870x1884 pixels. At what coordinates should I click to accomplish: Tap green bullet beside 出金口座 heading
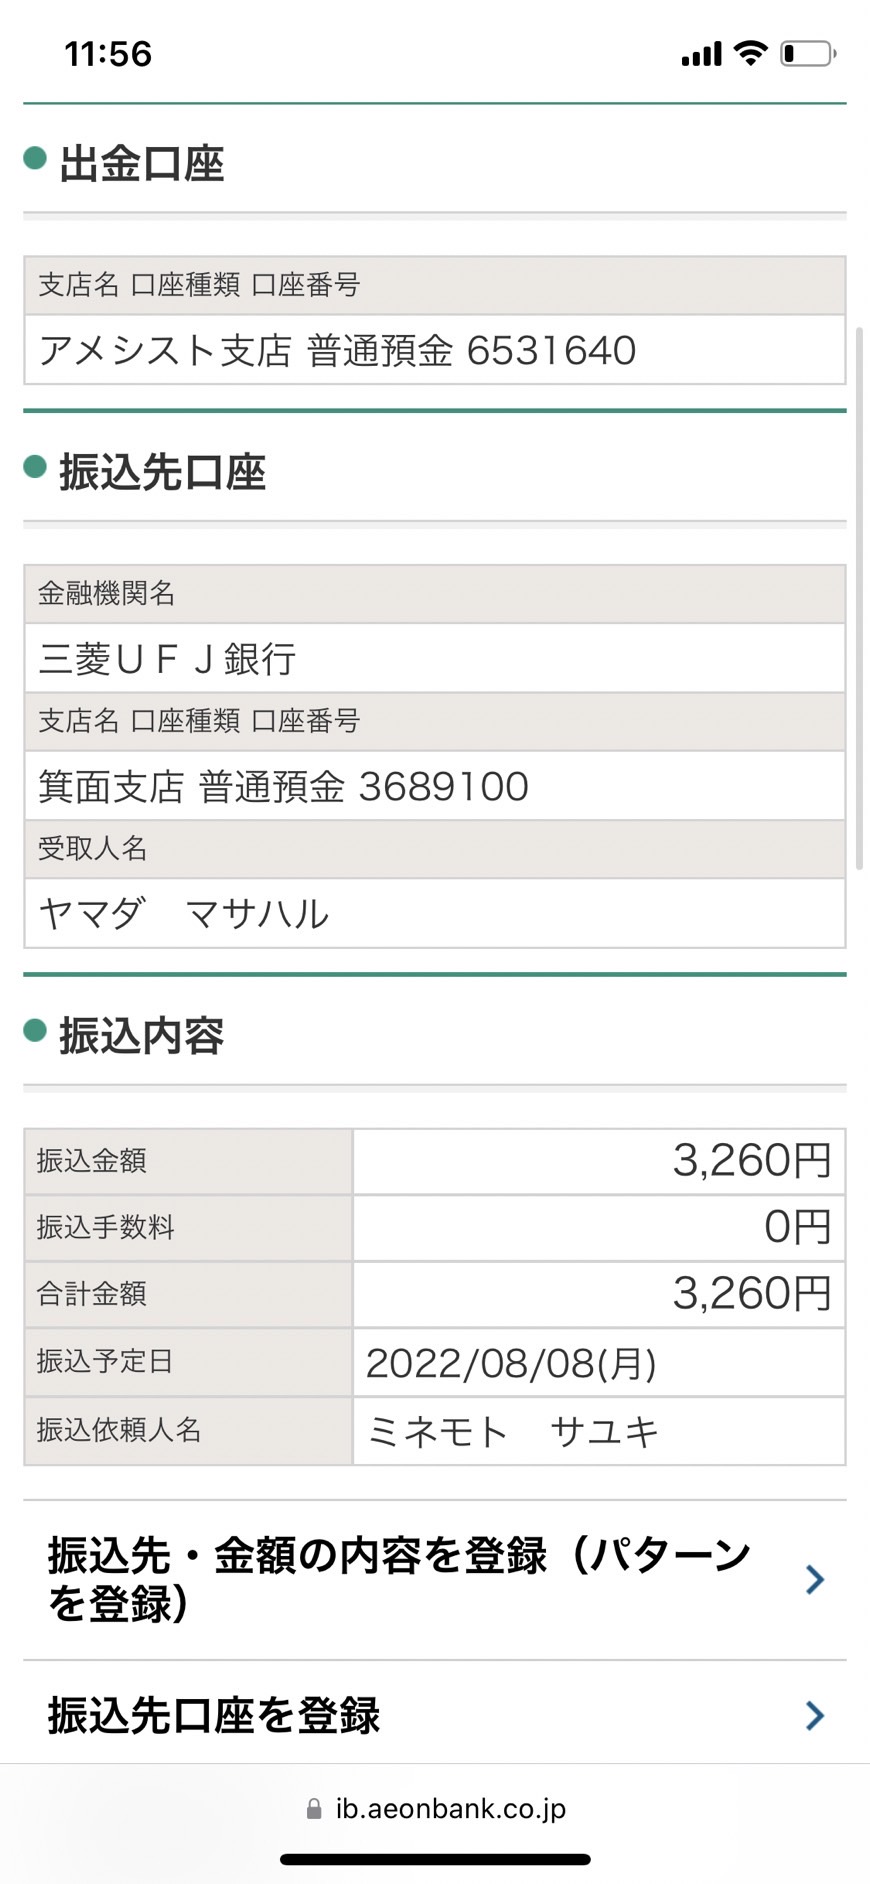click(35, 158)
